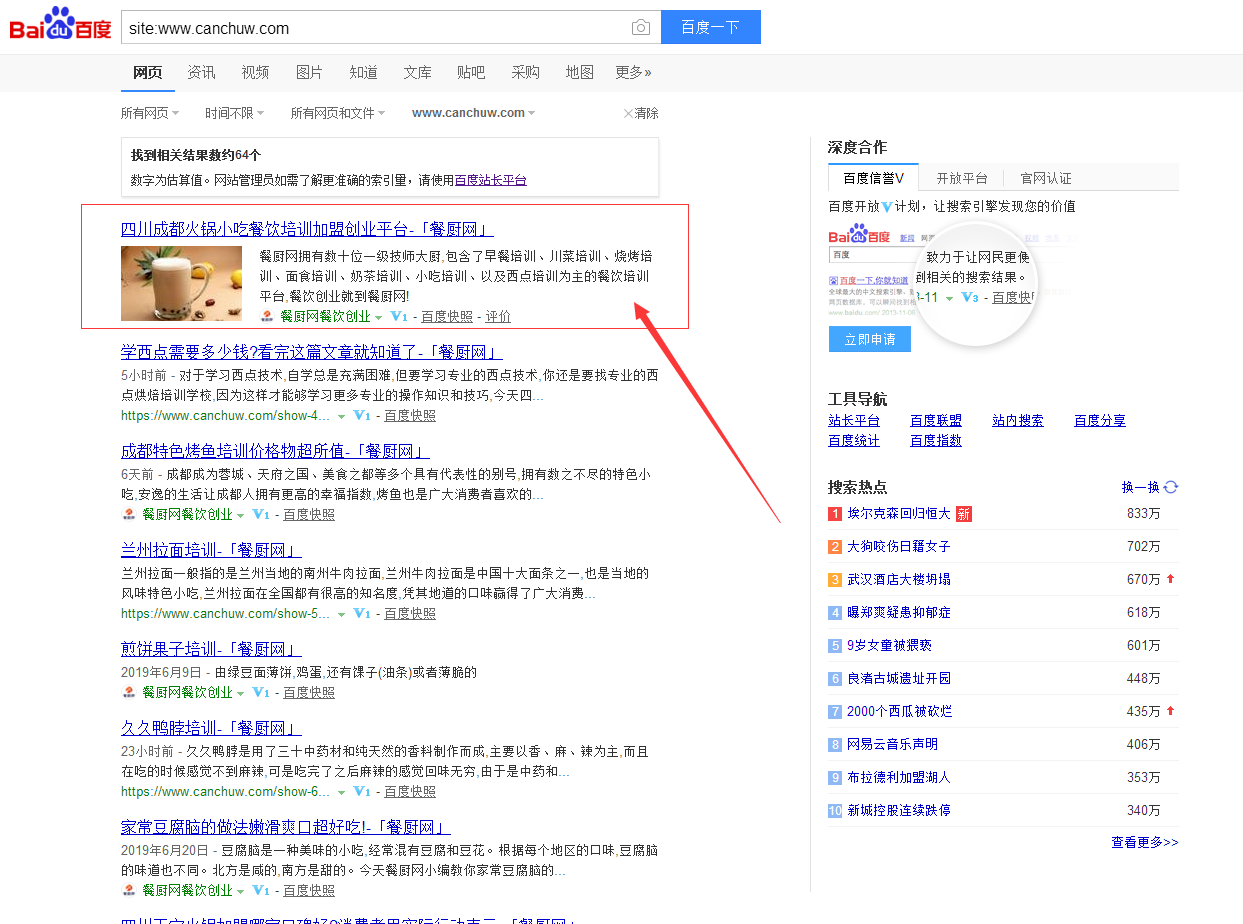Open 百度站长平台 link
Screen dimensions: 1243x924
pyautogui.click(x=490, y=180)
